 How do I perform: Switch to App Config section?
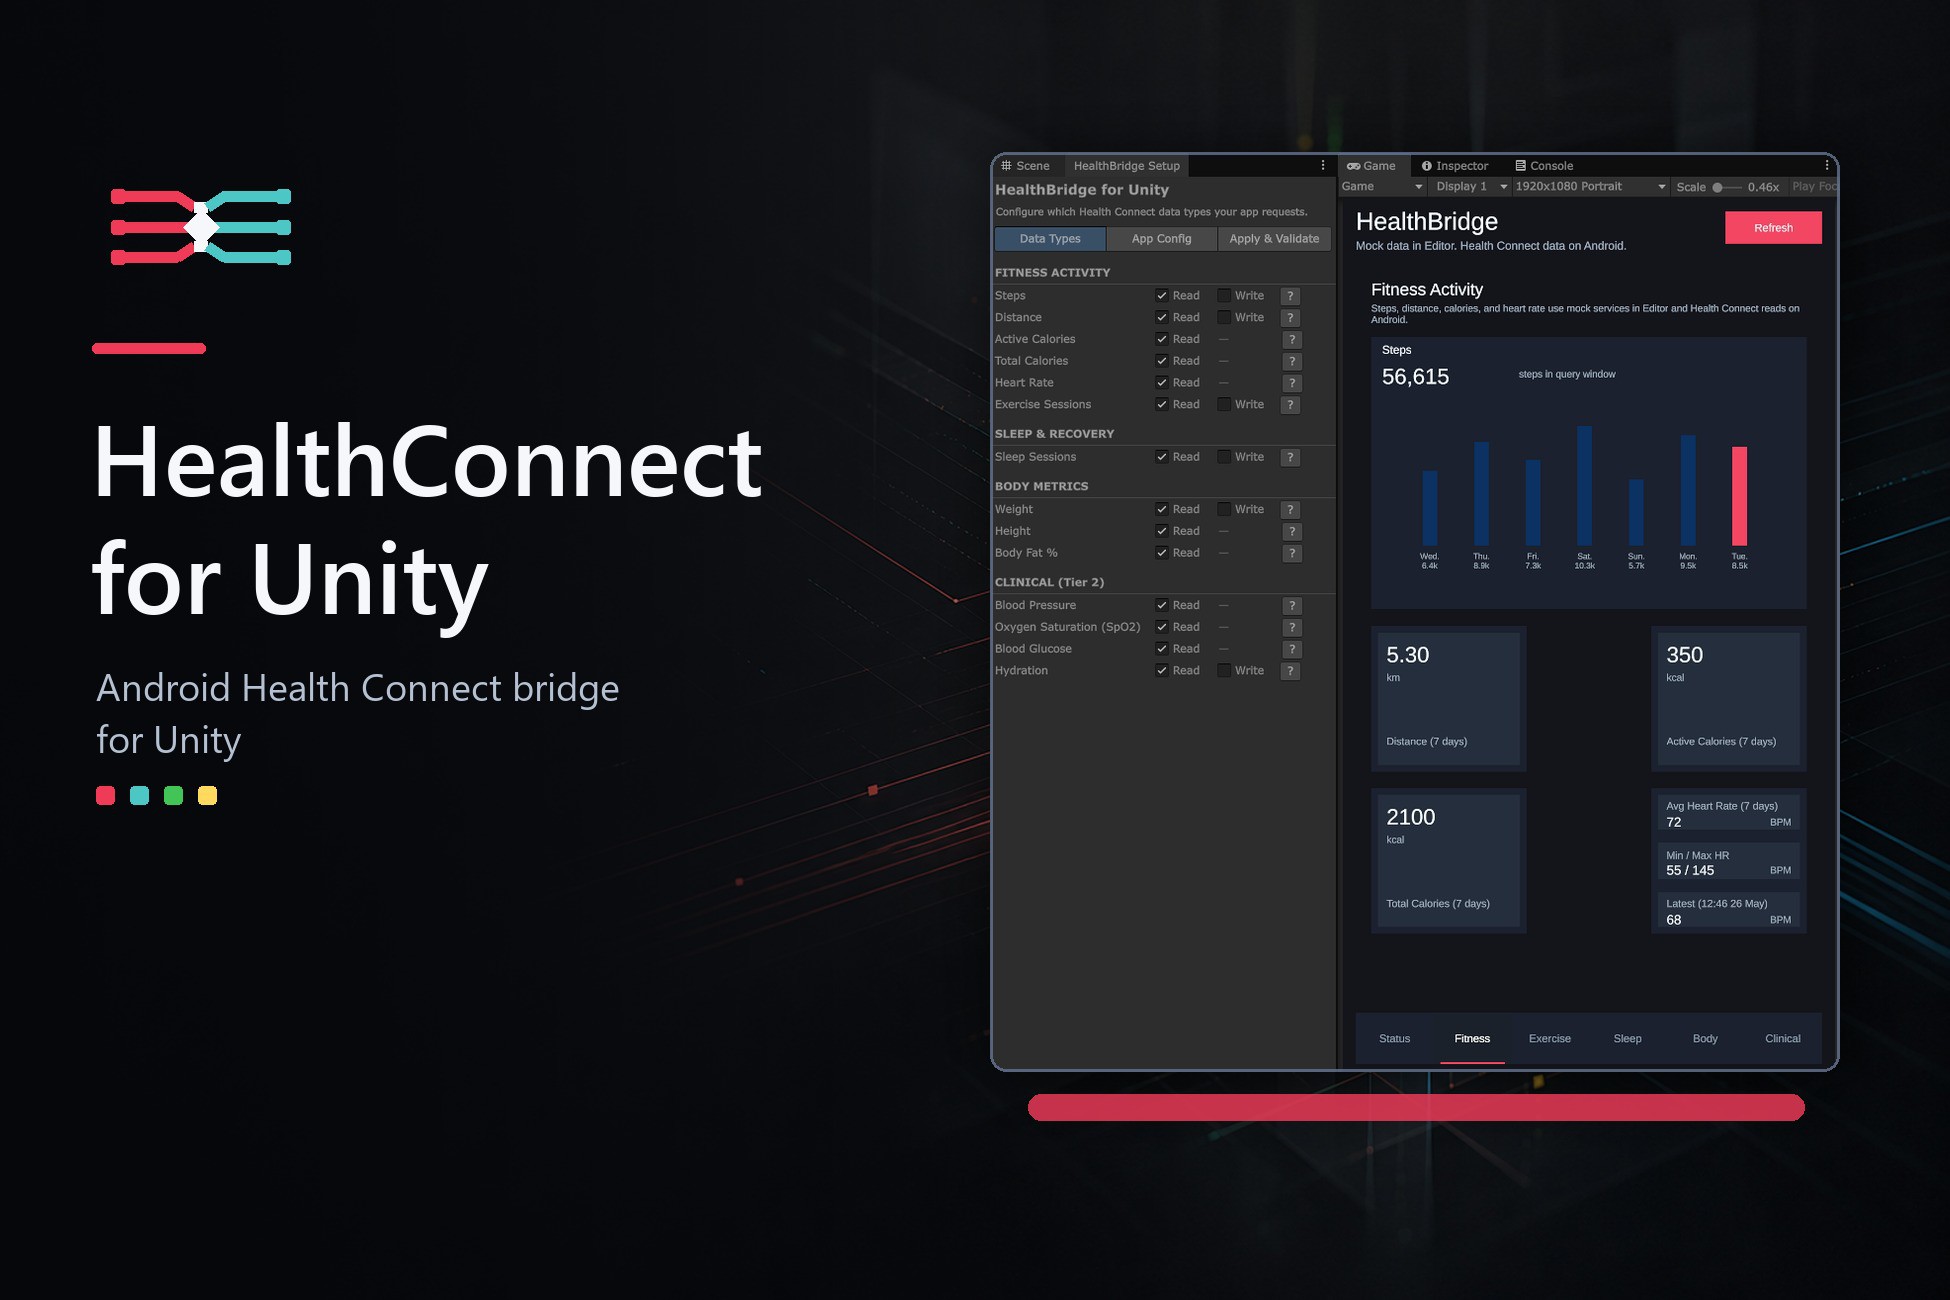(1161, 239)
